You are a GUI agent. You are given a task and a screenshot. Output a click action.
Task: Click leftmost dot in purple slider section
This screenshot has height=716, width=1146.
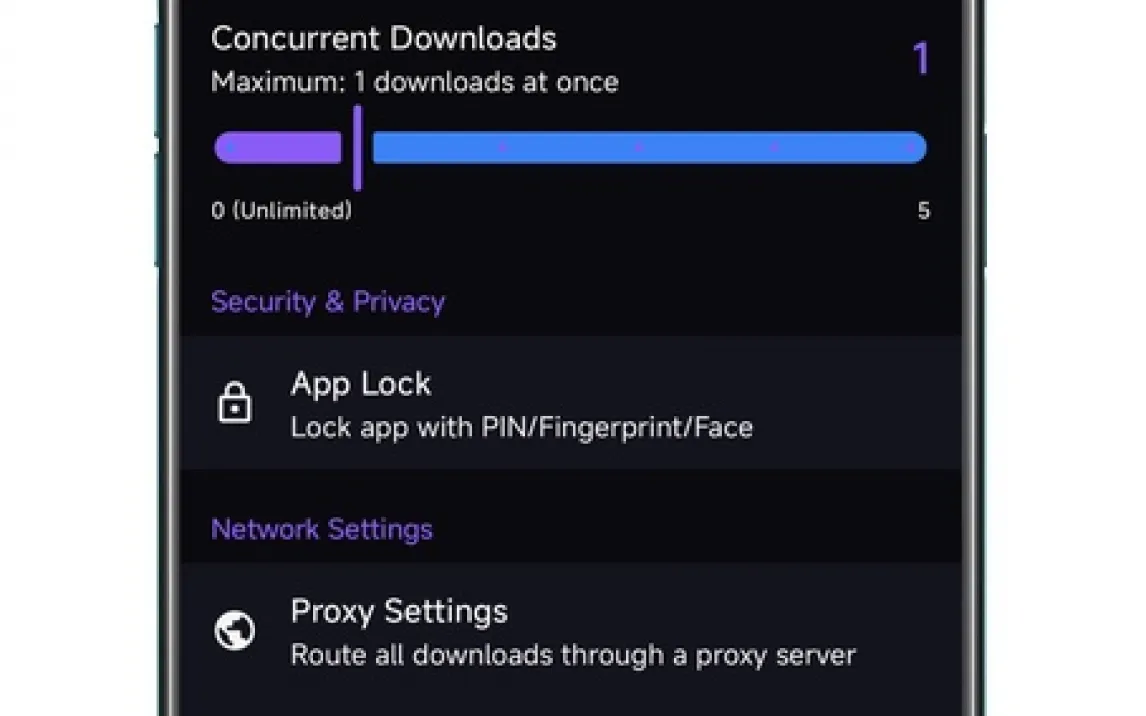point(230,148)
